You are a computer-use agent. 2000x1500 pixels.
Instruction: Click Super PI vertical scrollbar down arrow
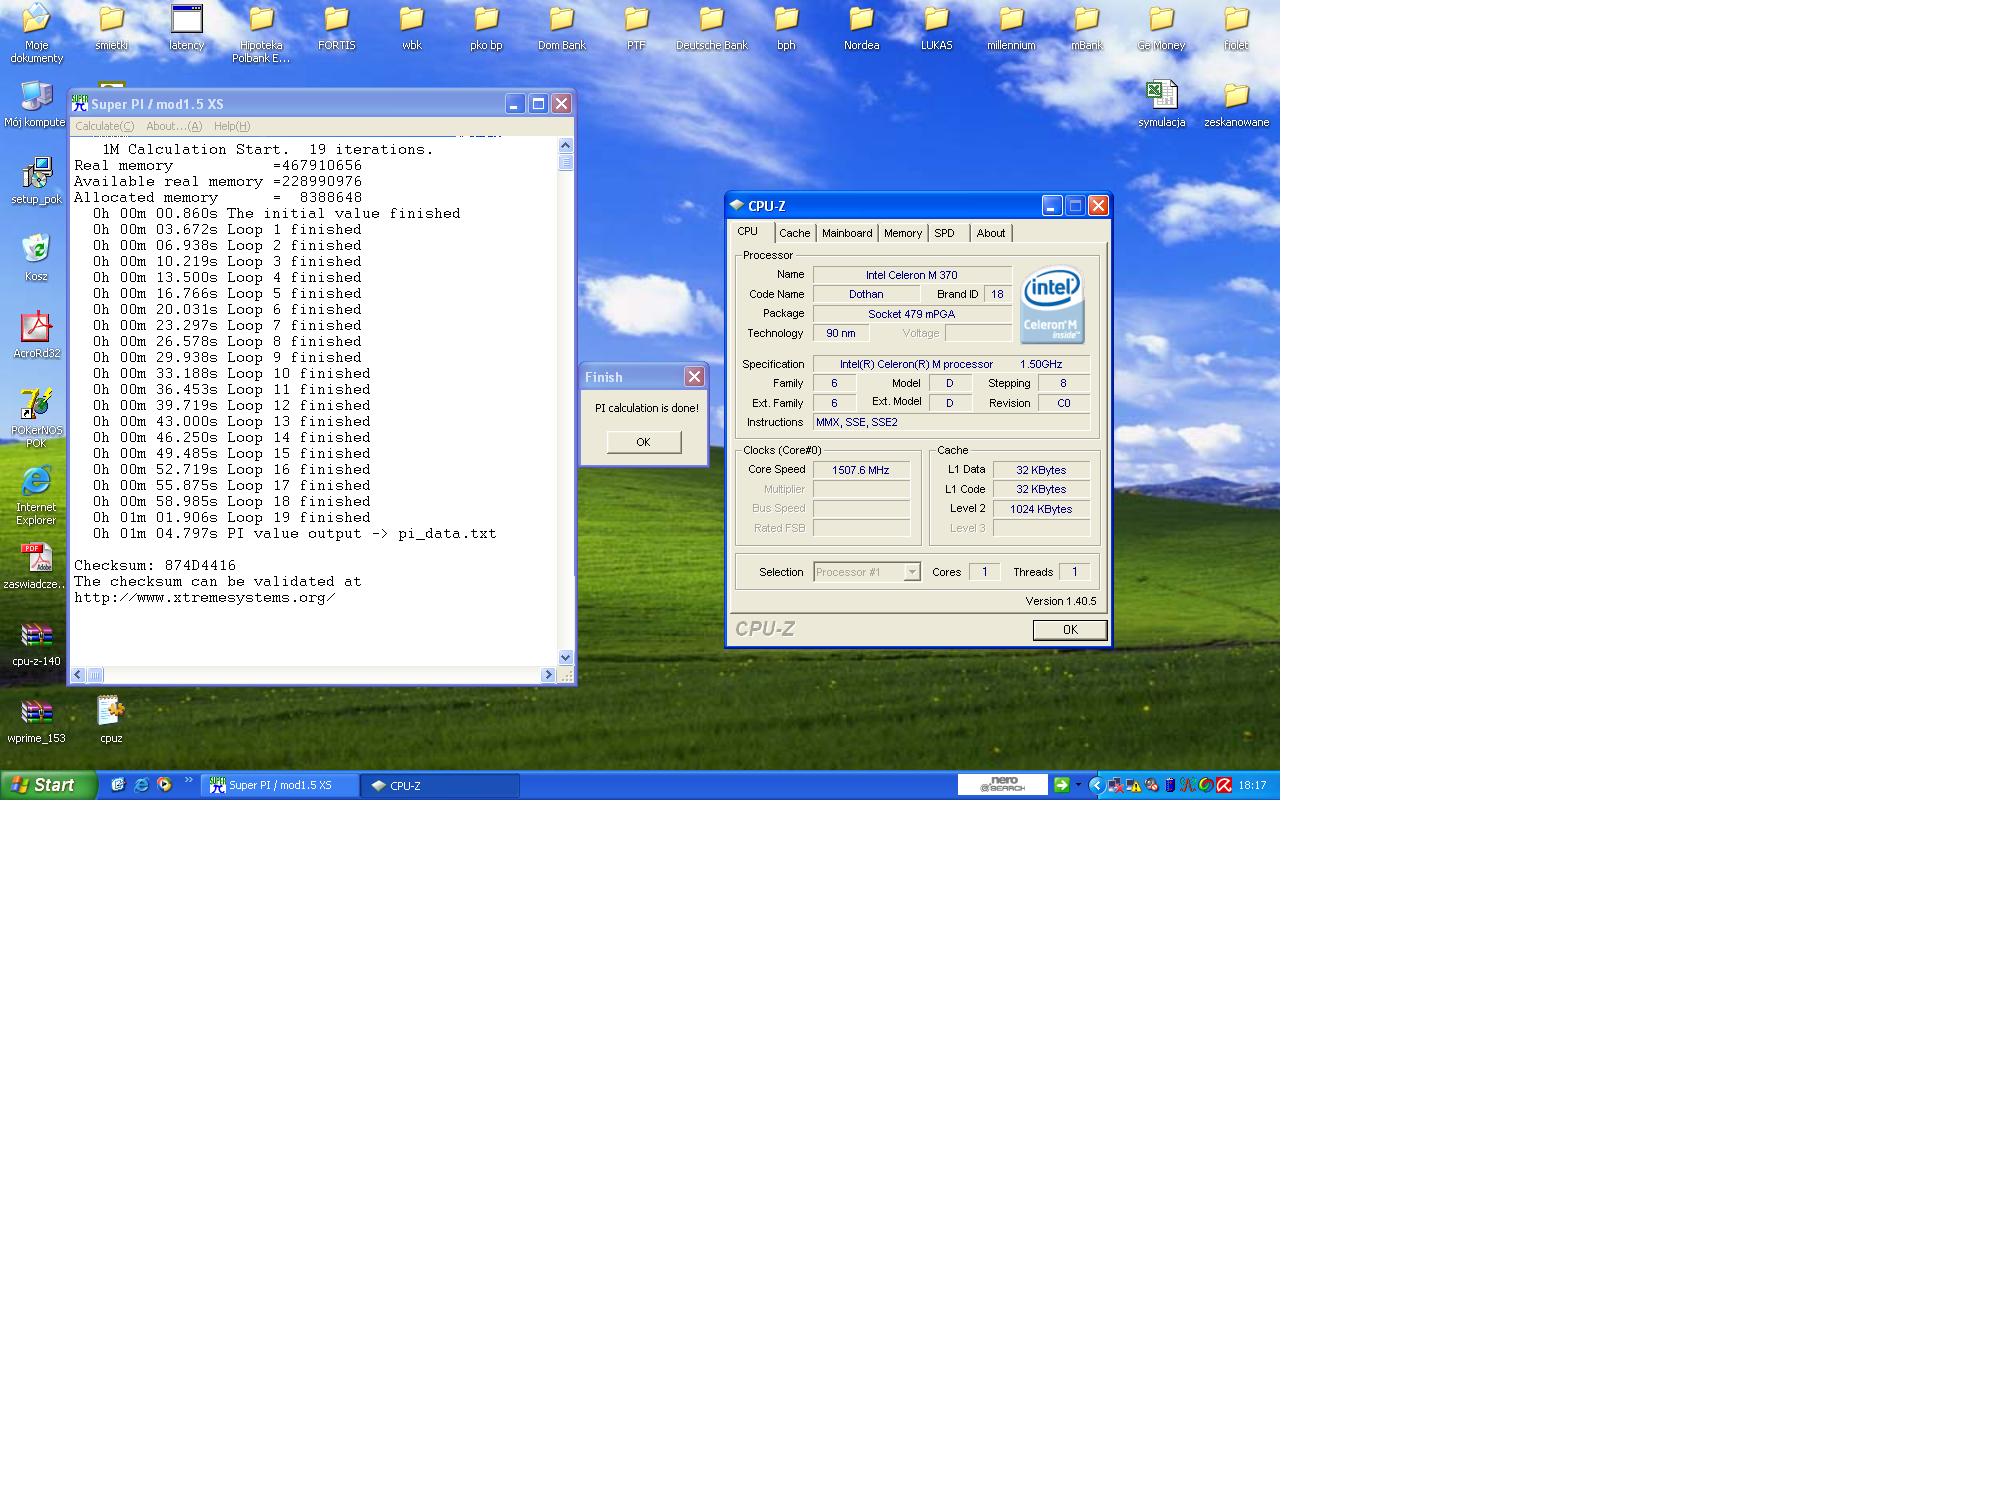(x=566, y=658)
